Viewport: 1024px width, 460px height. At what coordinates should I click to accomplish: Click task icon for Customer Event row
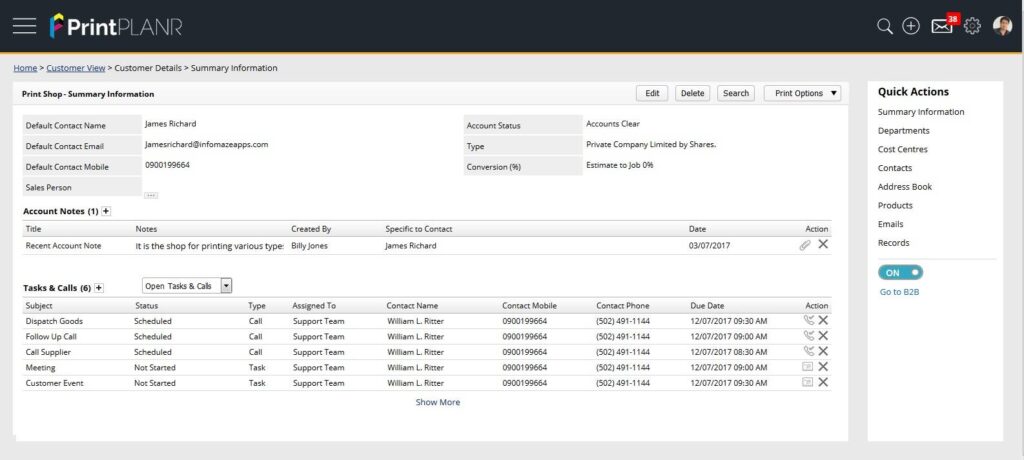click(x=808, y=382)
